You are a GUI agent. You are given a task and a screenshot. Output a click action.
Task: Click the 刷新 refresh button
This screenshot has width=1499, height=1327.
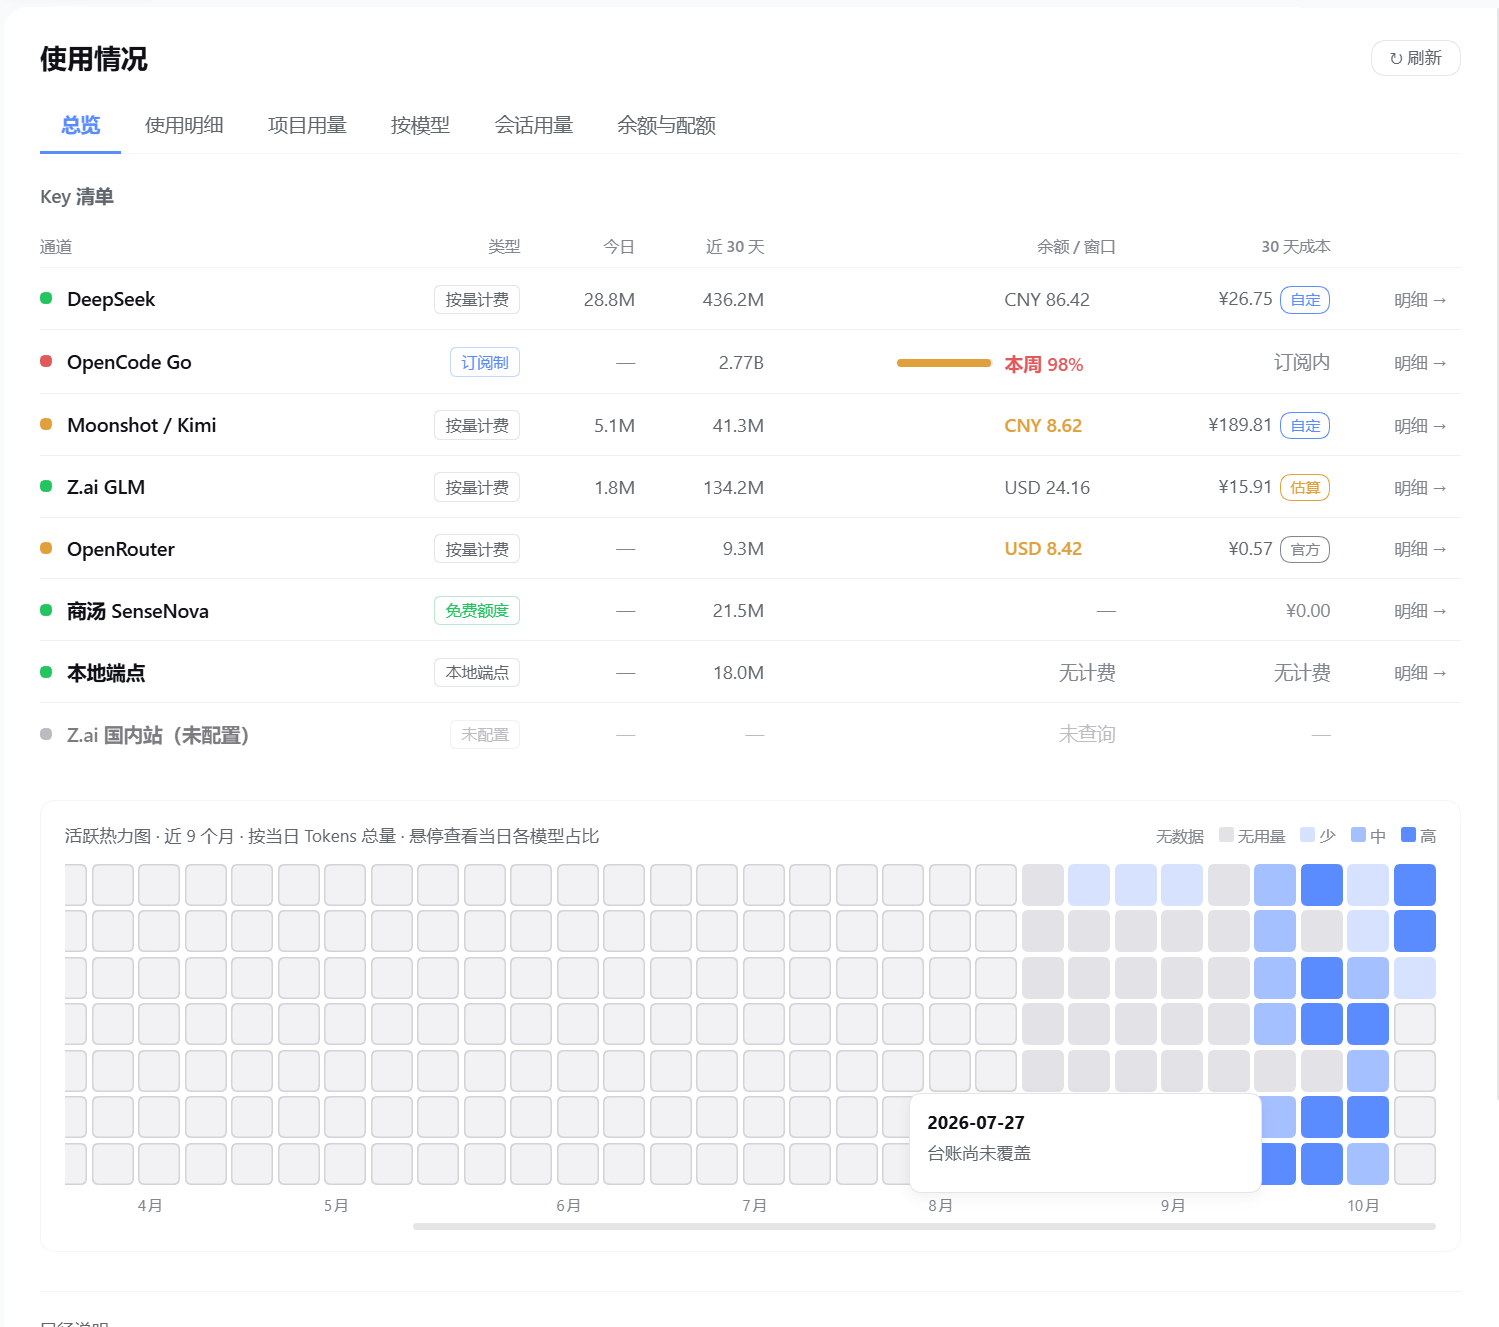[x=1415, y=58]
